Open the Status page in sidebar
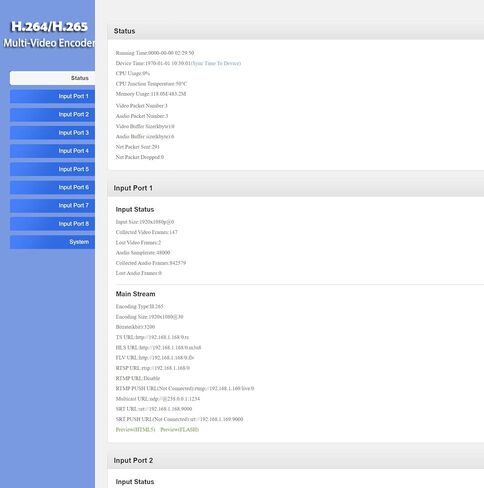The image size is (484, 488). click(52, 78)
